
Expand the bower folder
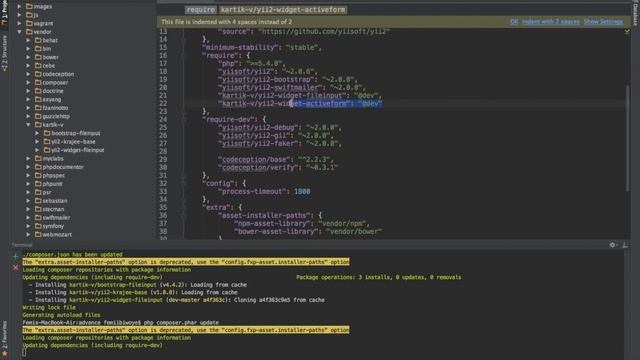[28, 57]
